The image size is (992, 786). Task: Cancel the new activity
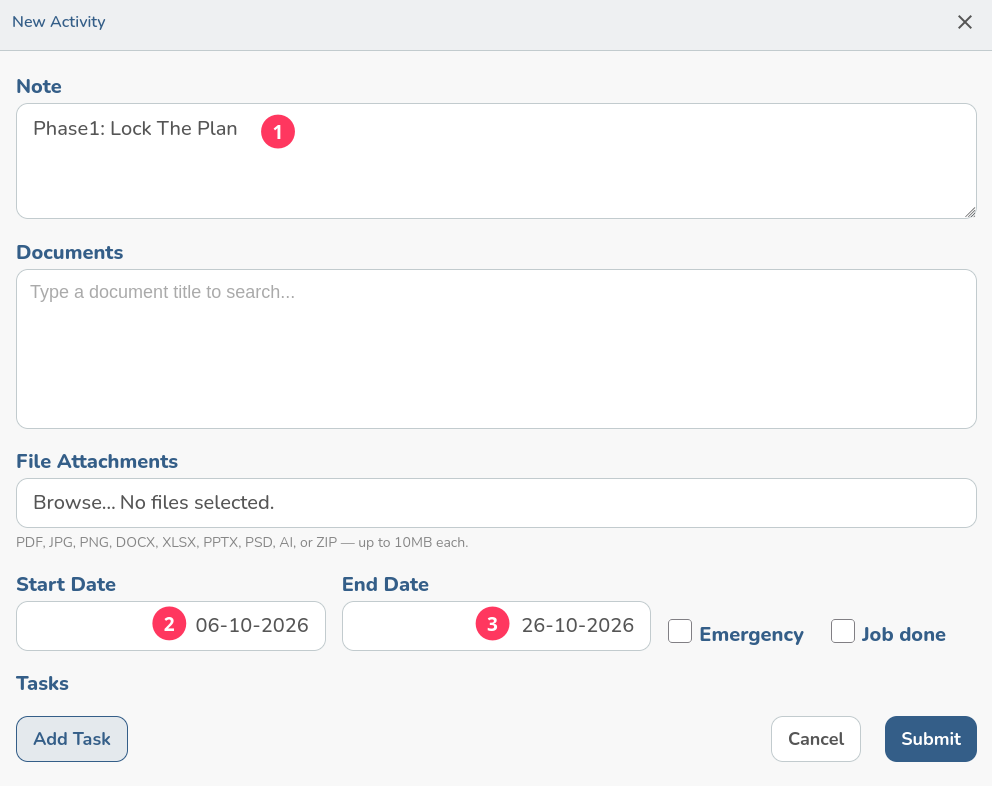(x=815, y=739)
